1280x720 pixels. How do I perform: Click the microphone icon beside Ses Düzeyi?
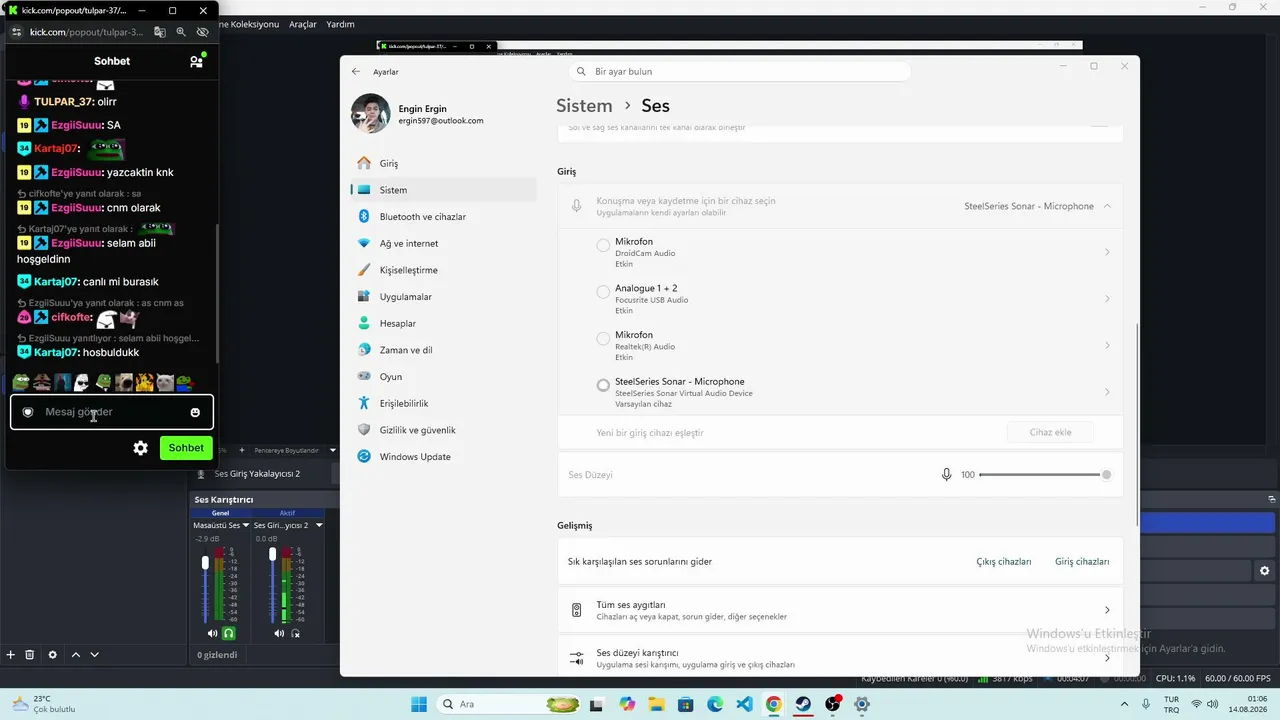pyautogui.click(x=946, y=475)
